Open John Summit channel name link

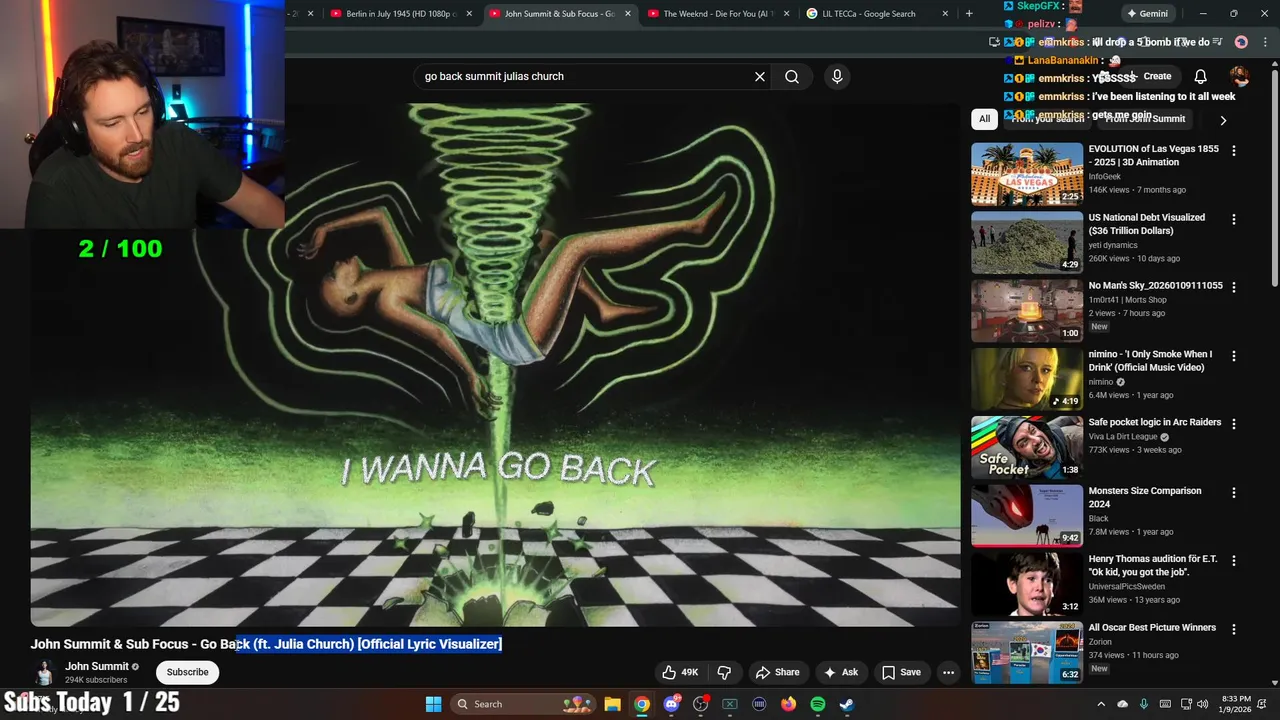tap(97, 666)
